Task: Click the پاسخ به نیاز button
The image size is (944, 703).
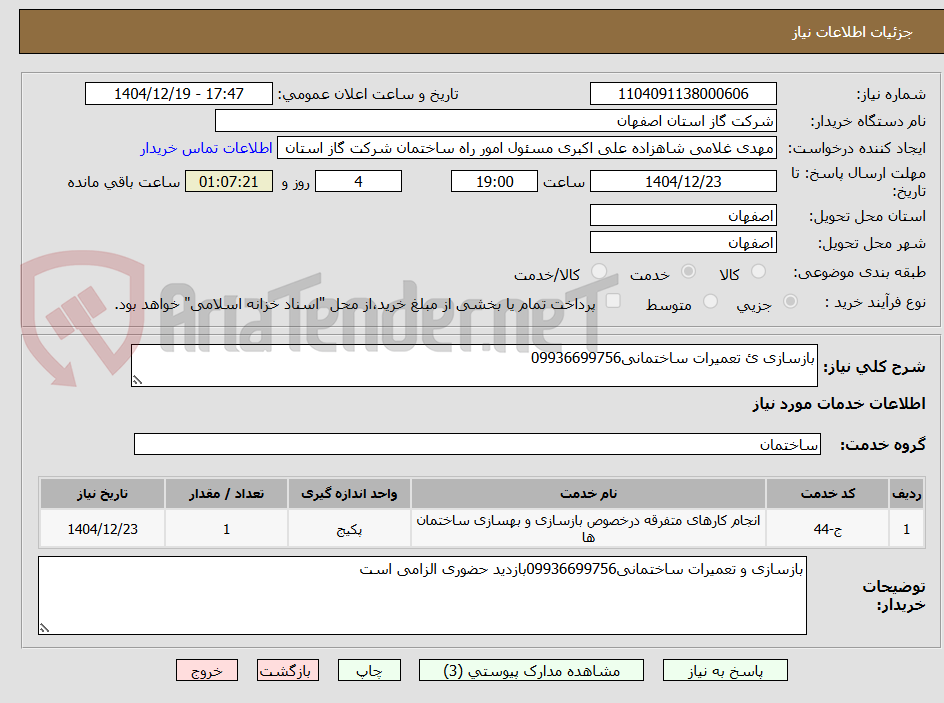Action: click(x=725, y=670)
